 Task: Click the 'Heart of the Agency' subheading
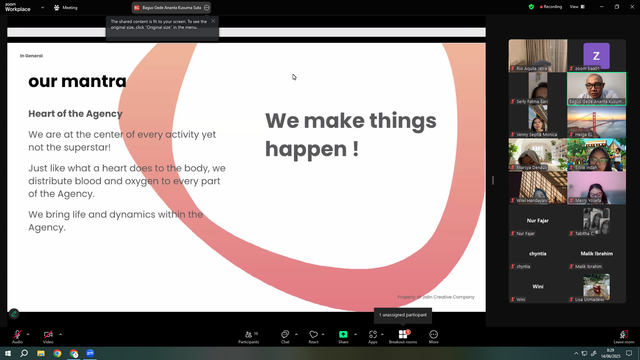pyautogui.click(x=75, y=114)
